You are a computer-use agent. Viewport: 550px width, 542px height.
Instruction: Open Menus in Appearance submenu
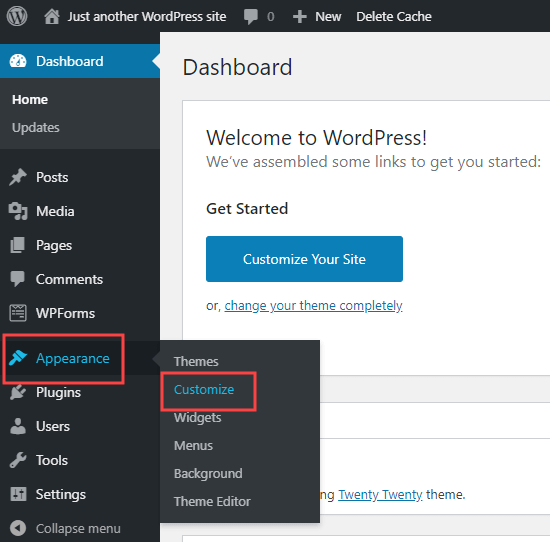(193, 446)
